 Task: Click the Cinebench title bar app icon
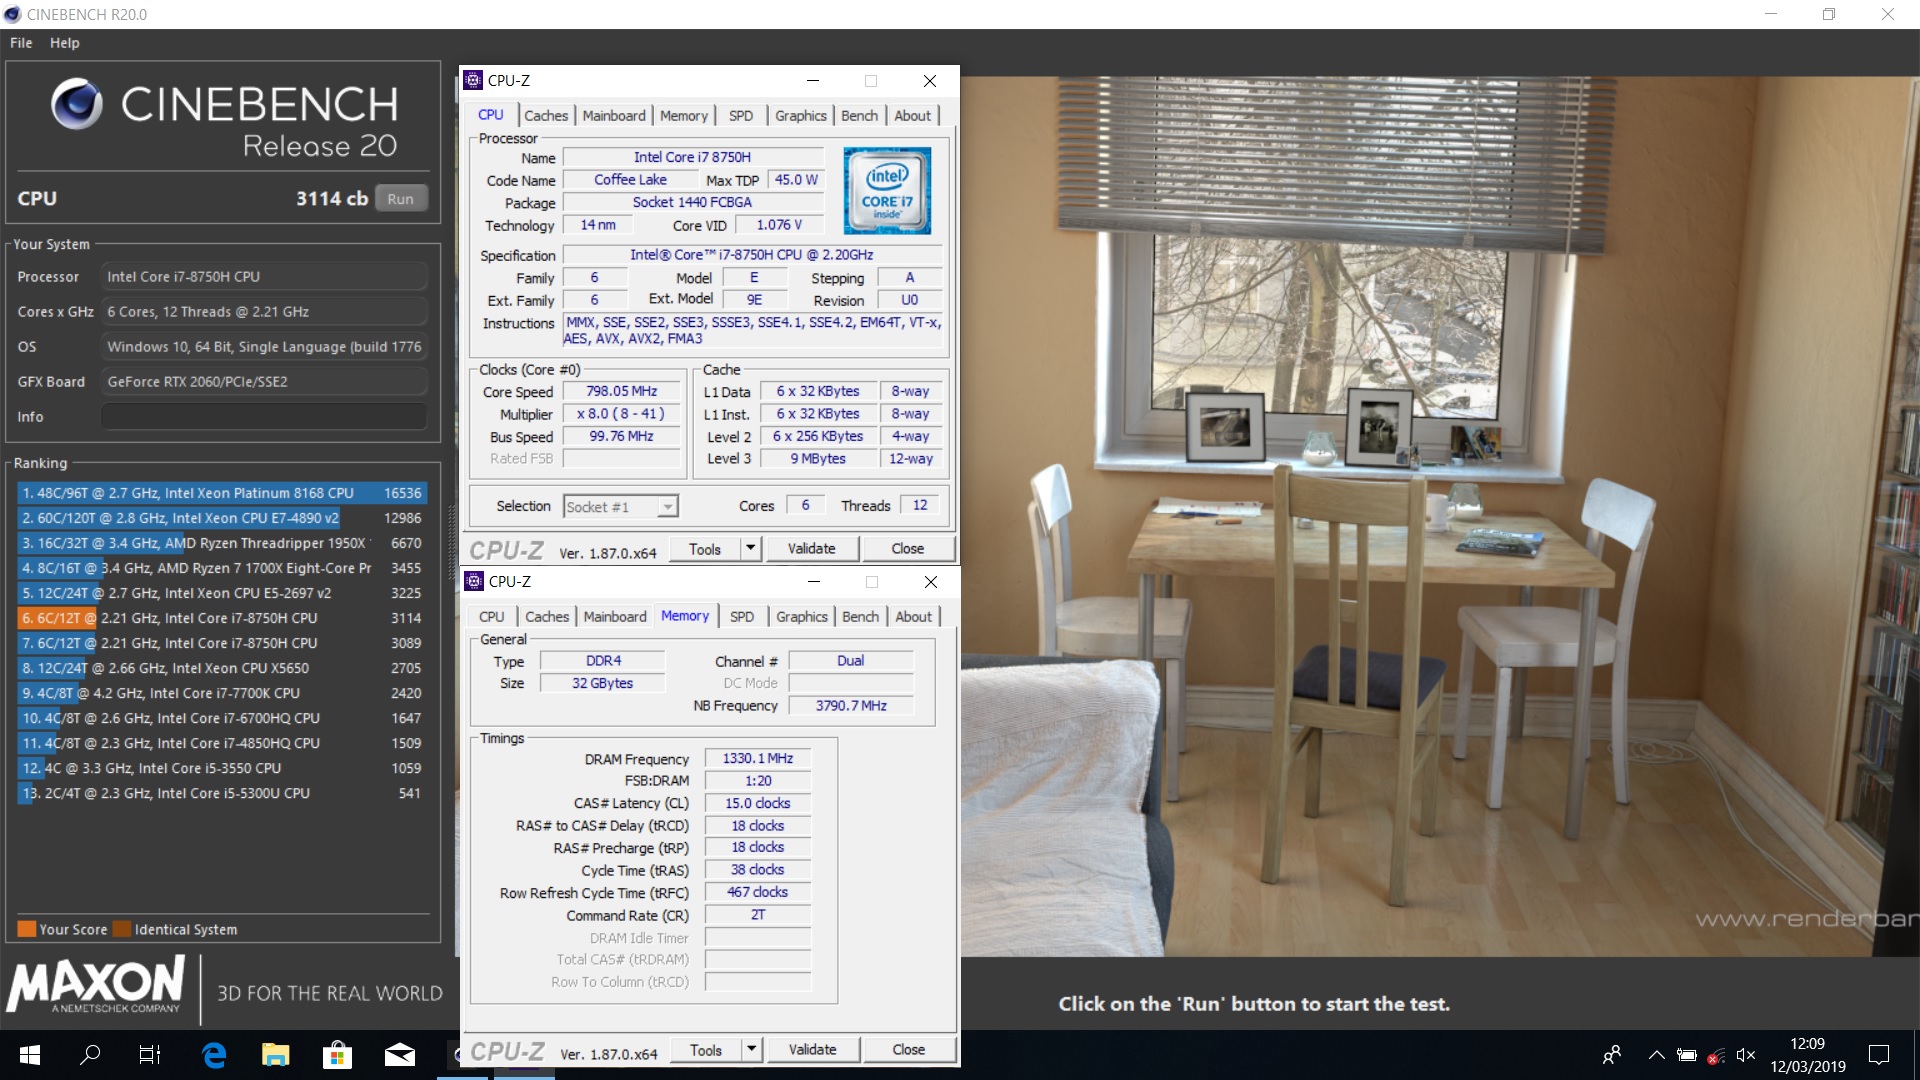point(12,14)
